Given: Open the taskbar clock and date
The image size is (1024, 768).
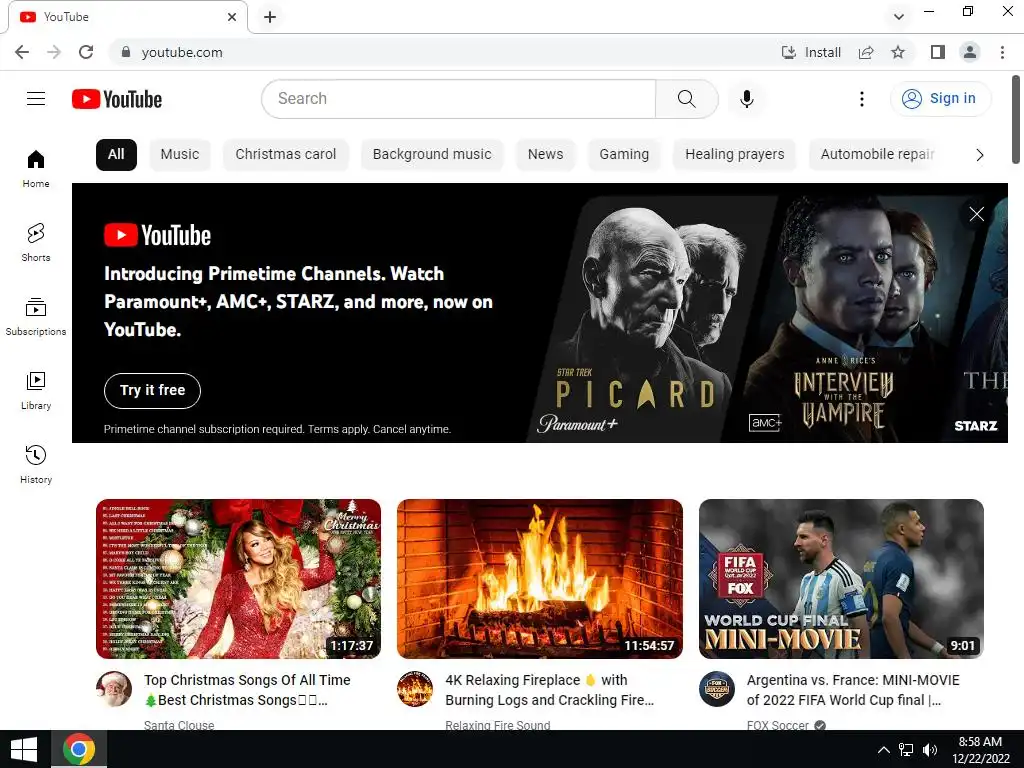Looking at the screenshot, I should 980,750.
